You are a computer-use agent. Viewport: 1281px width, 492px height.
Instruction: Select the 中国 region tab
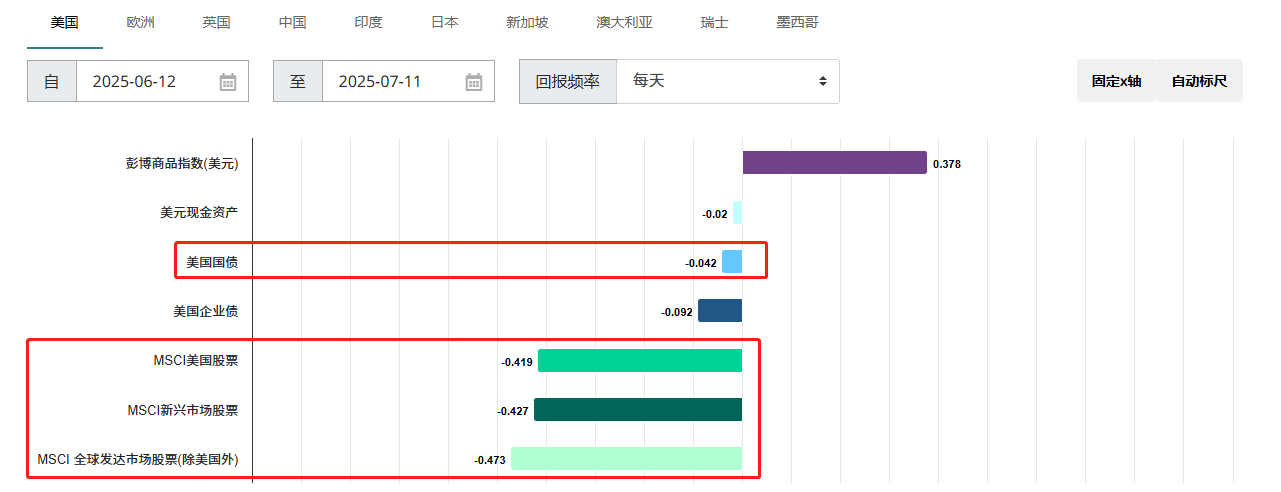point(292,22)
